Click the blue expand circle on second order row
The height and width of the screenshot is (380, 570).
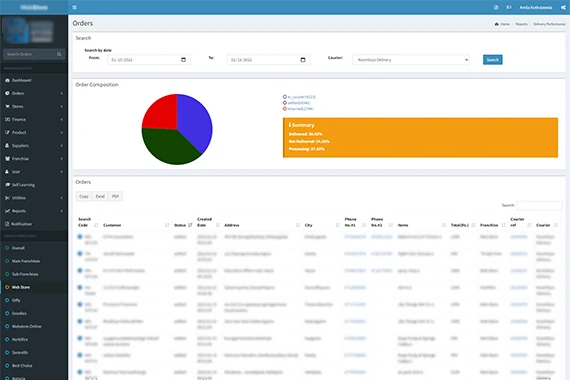point(80,253)
